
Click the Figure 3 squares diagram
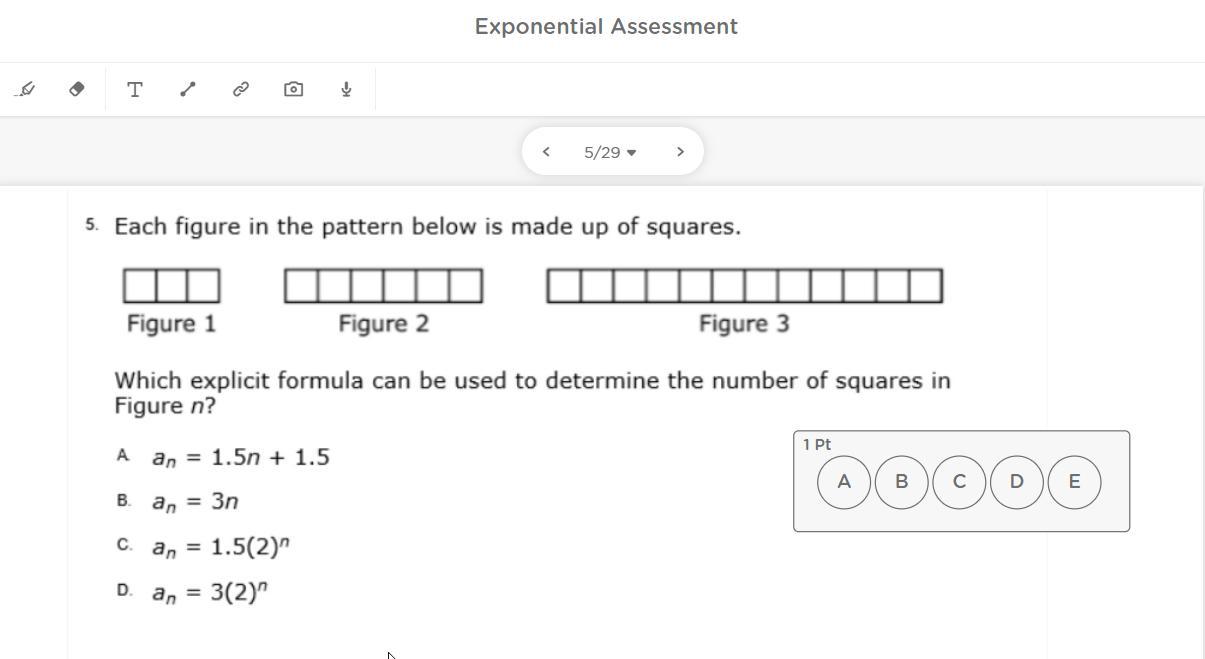744,286
